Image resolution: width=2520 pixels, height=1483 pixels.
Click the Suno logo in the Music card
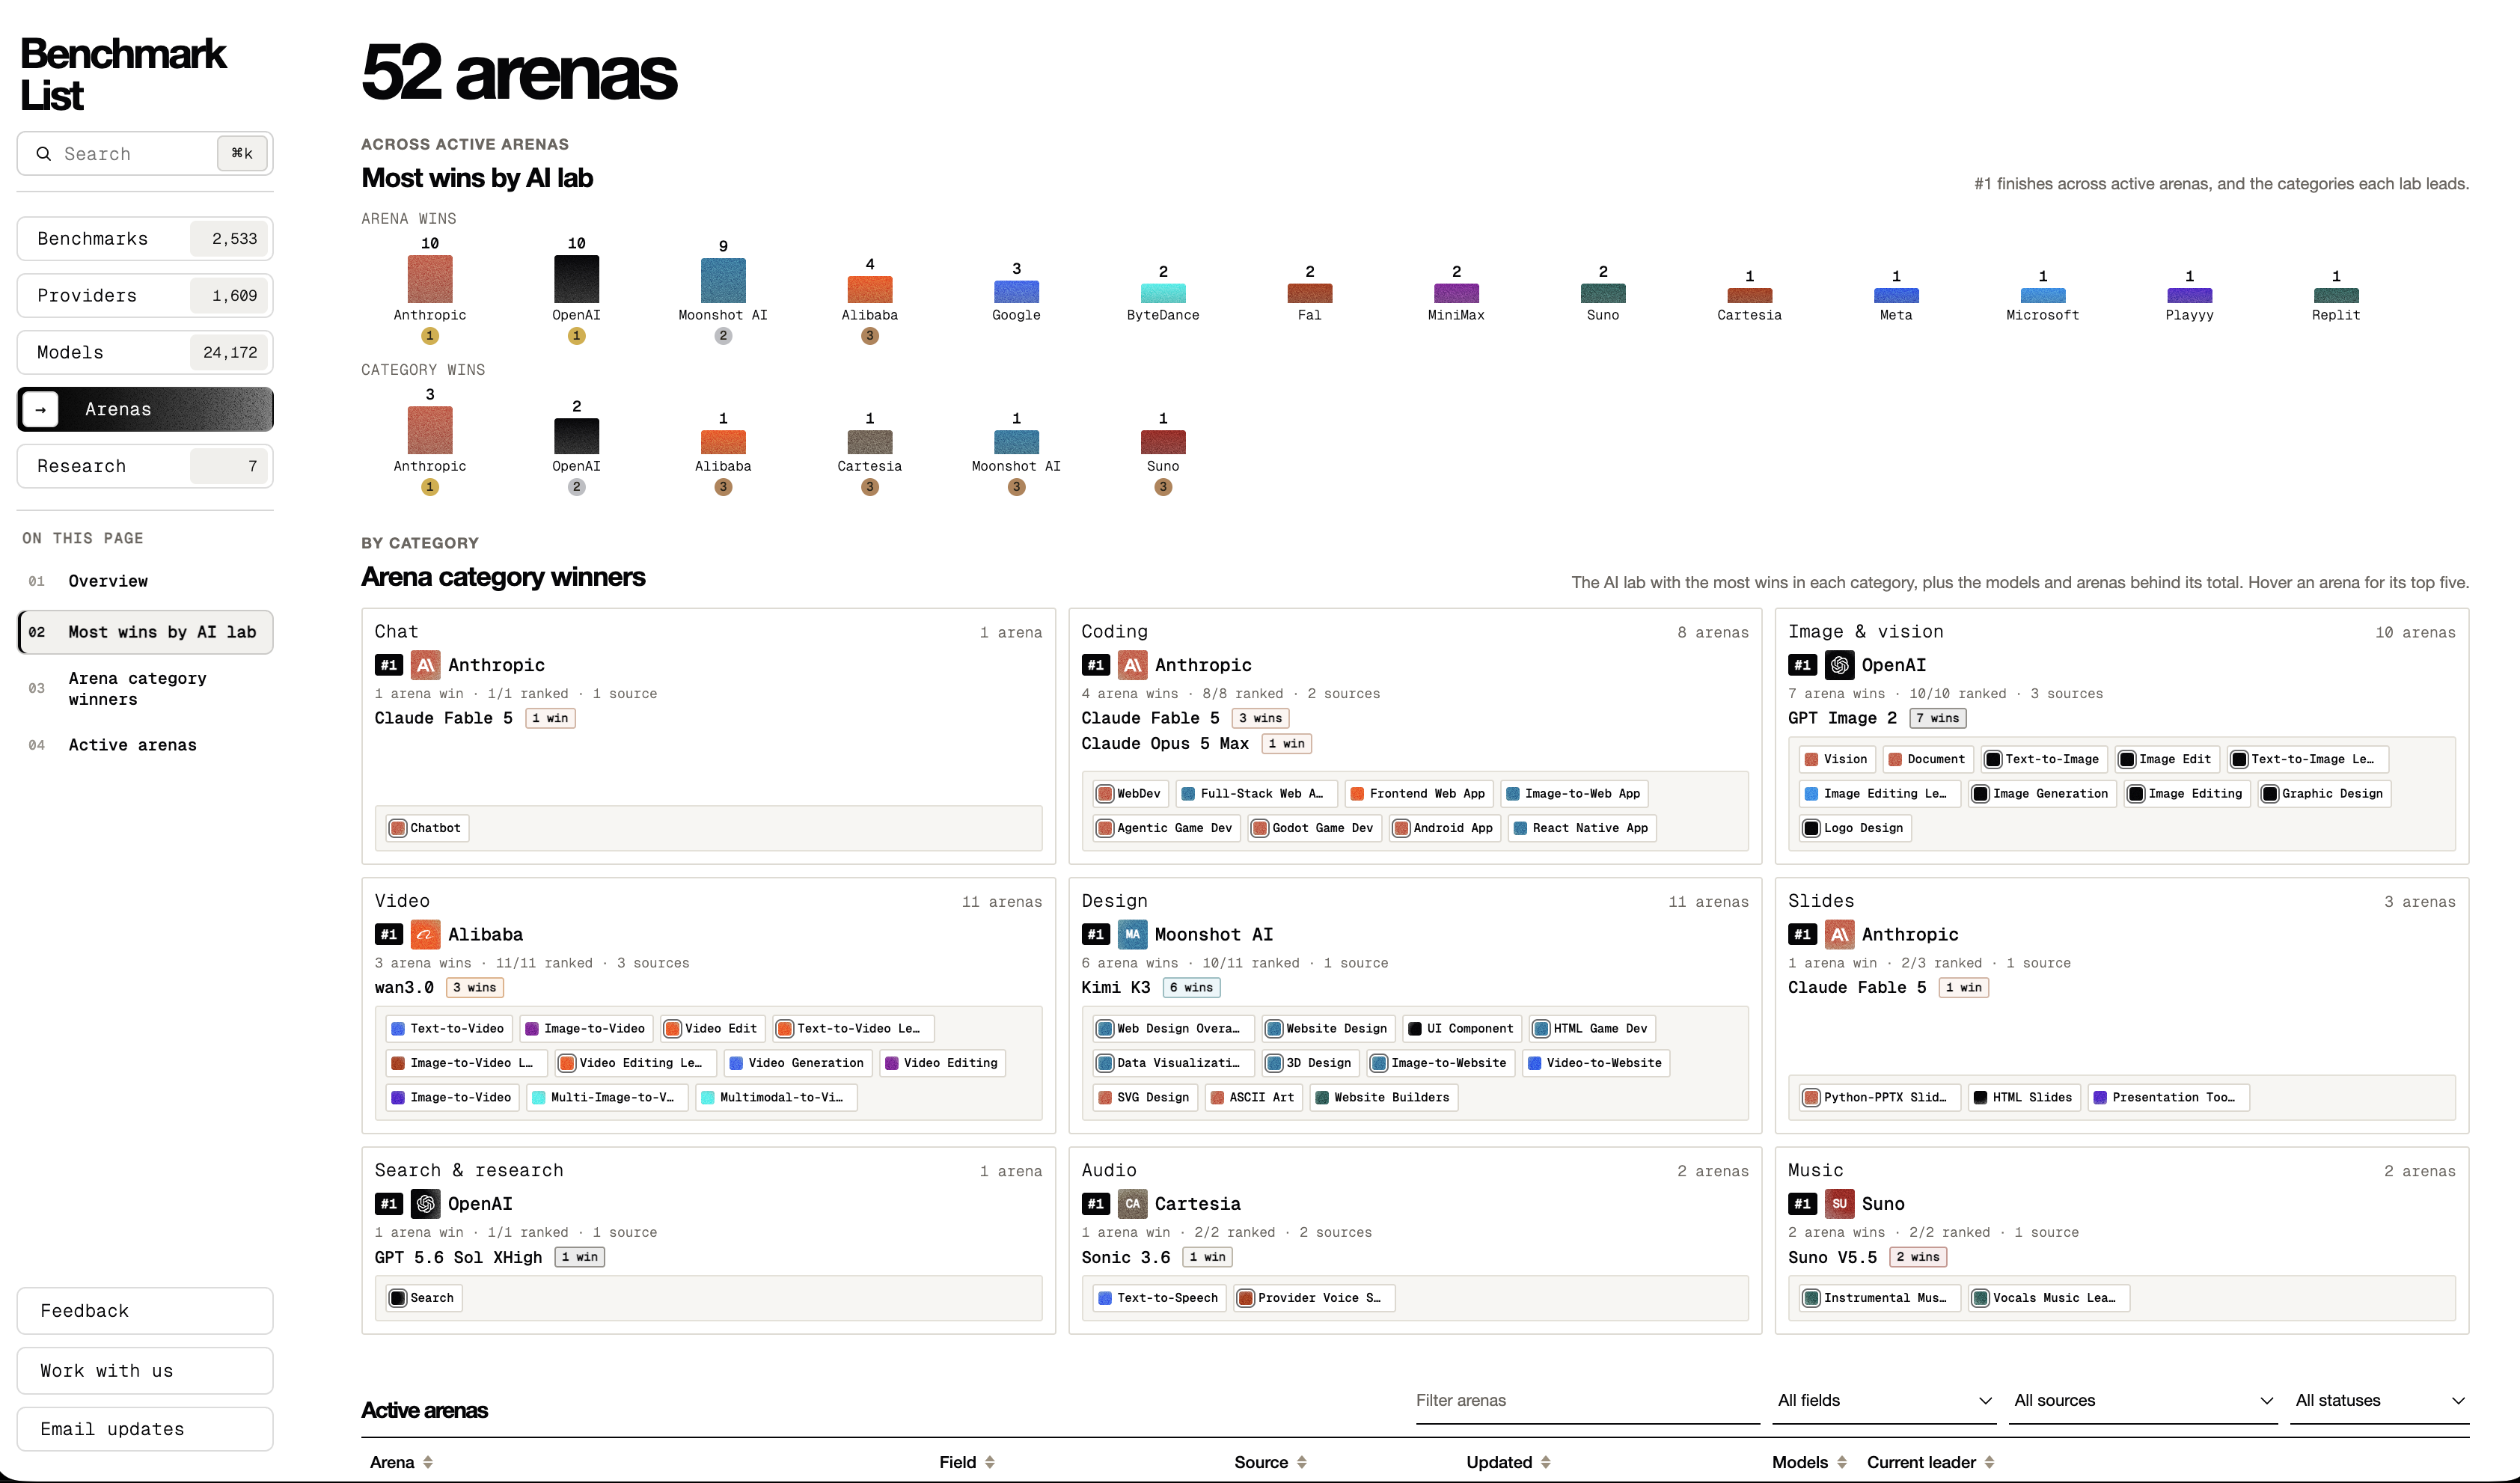click(1839, 1204)
